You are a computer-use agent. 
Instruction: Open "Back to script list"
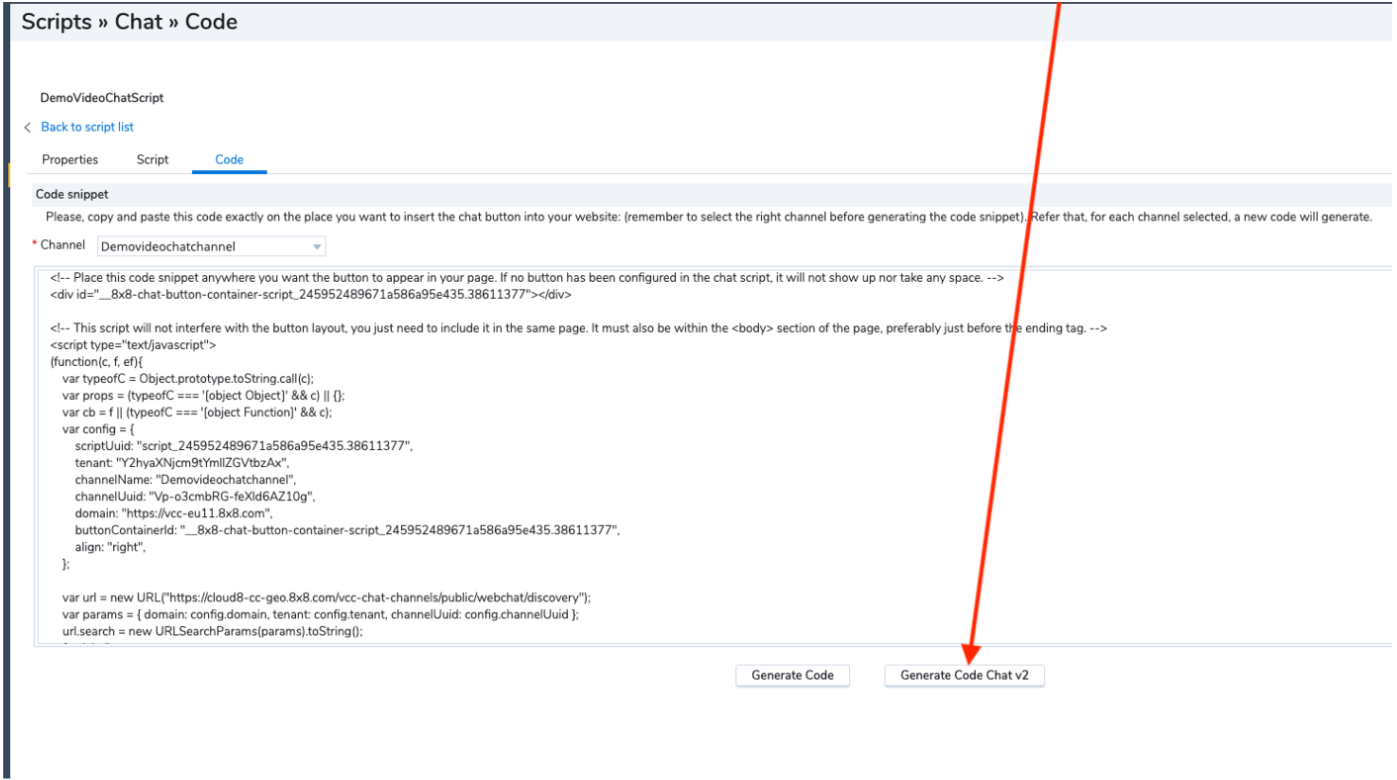point(87,127)
